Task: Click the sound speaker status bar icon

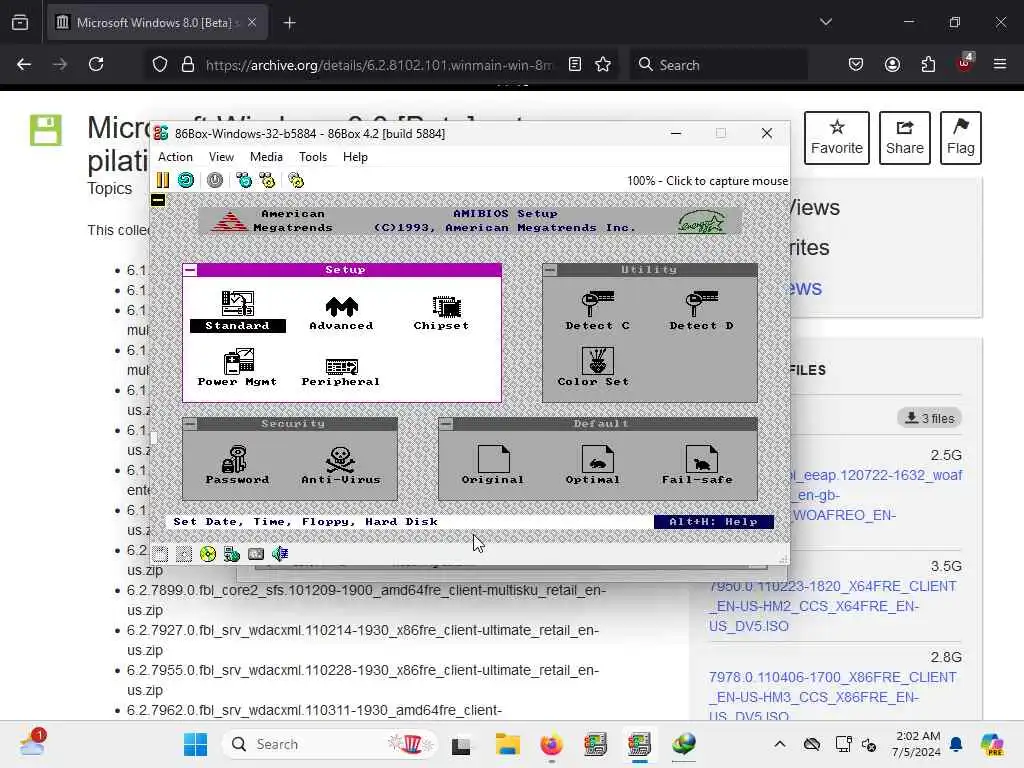Action: (280, 554)
